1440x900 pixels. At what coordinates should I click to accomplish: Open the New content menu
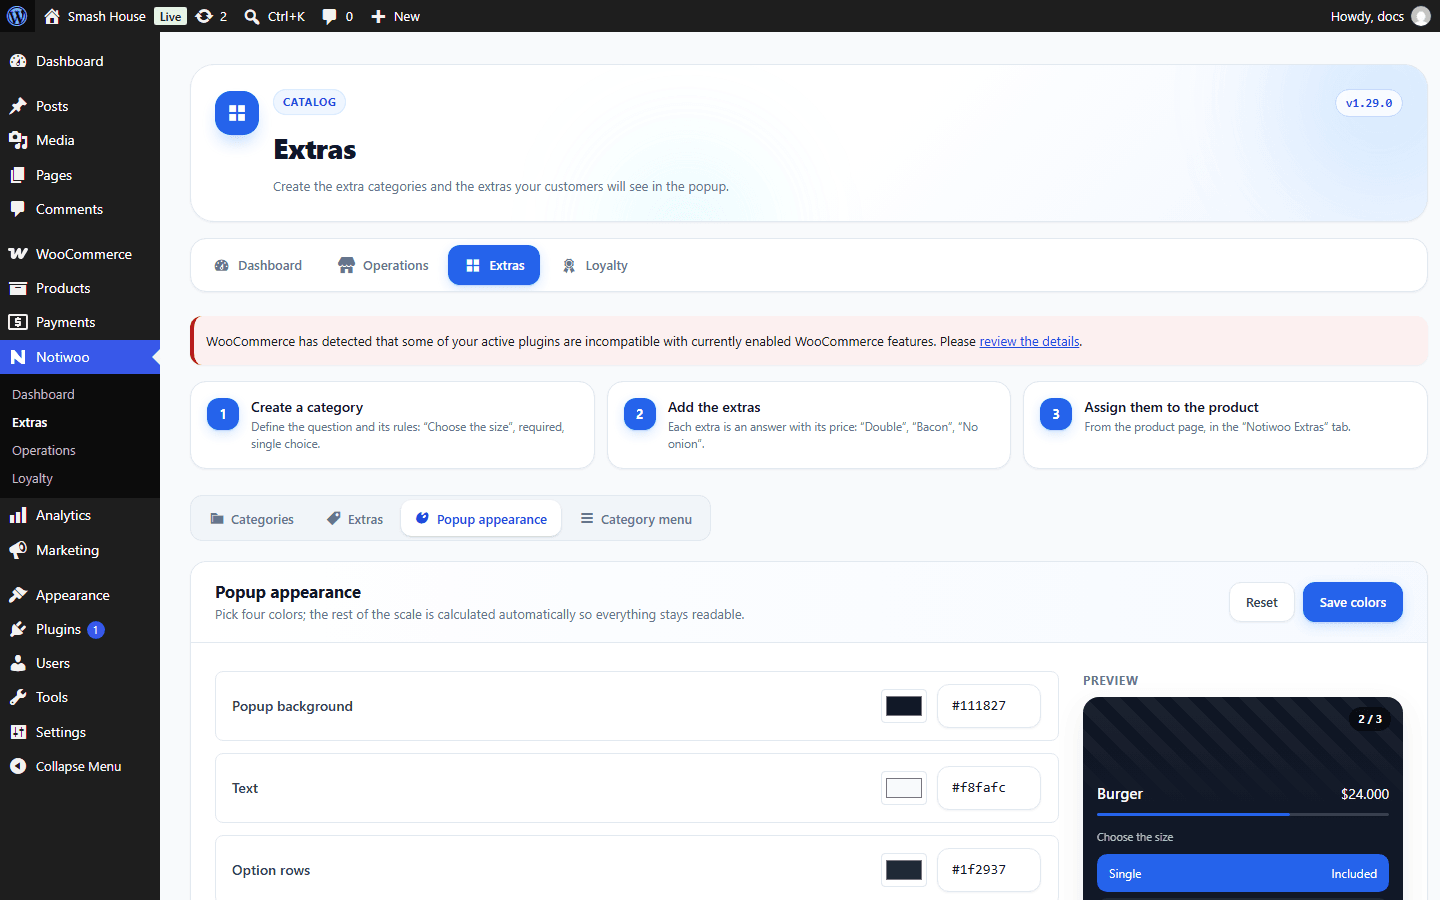(395, 16)
